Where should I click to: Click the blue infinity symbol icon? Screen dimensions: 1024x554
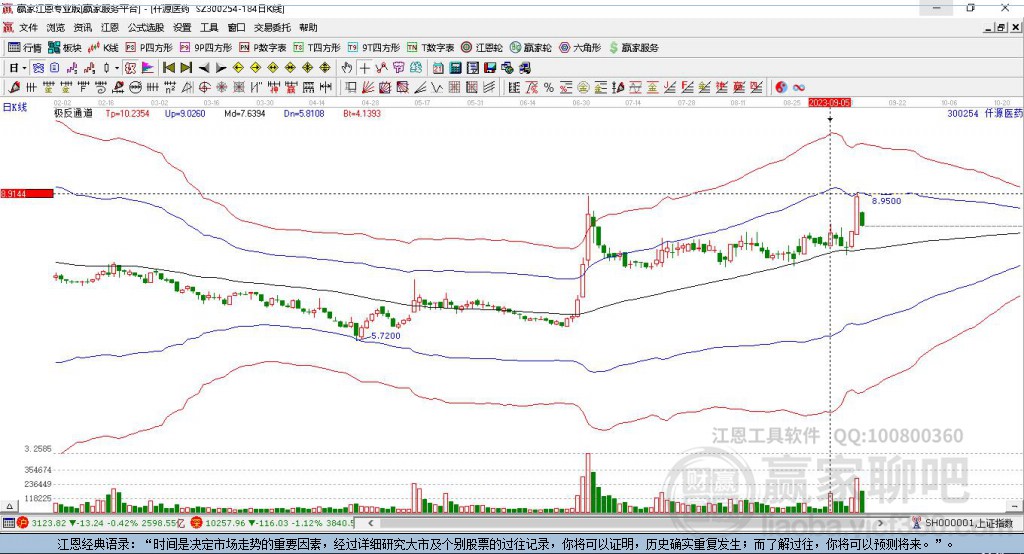tap(798, 87)
